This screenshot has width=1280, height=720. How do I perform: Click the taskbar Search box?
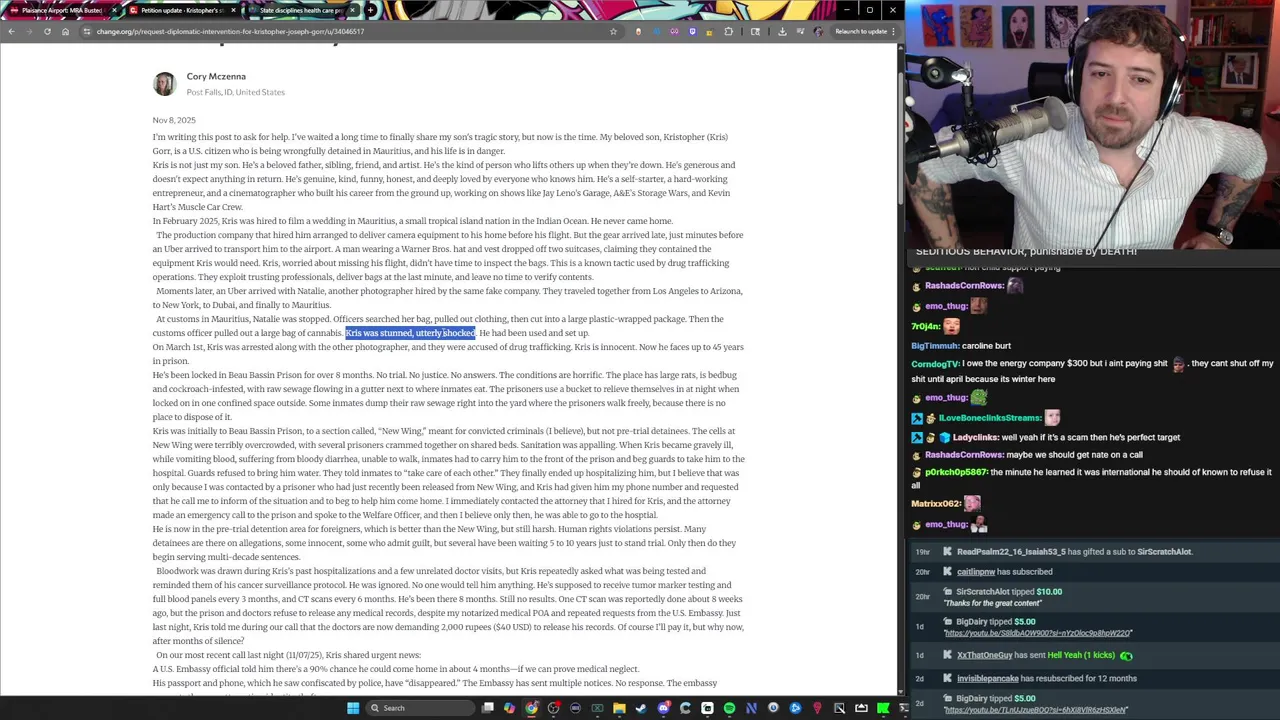point(419,708)
